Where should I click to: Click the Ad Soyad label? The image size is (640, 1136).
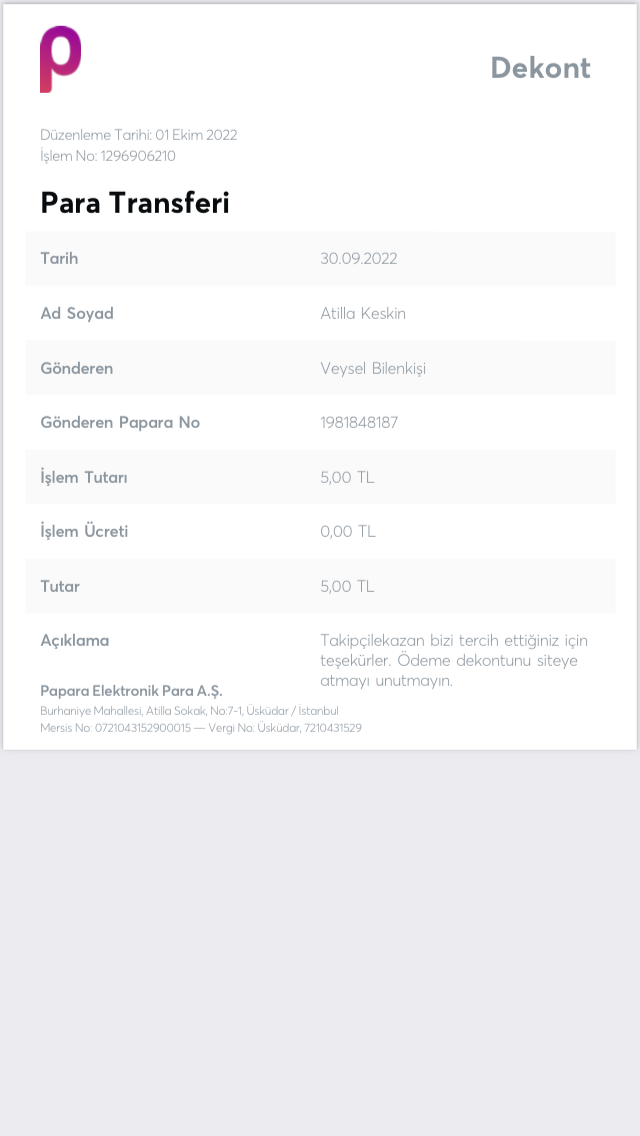point(77,314)
